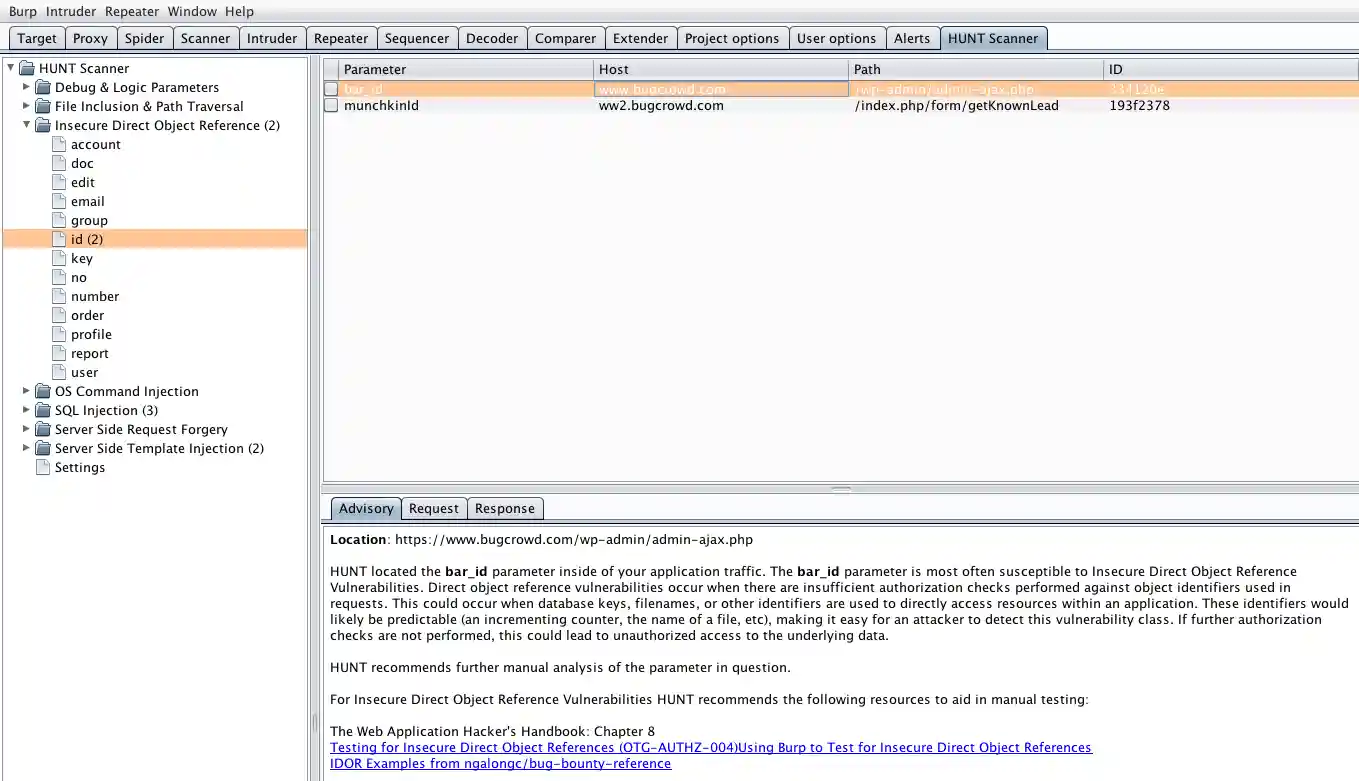1359x781 pixels.
Task: Click the OS Command Injection folder icon
Action: point(42,391)
